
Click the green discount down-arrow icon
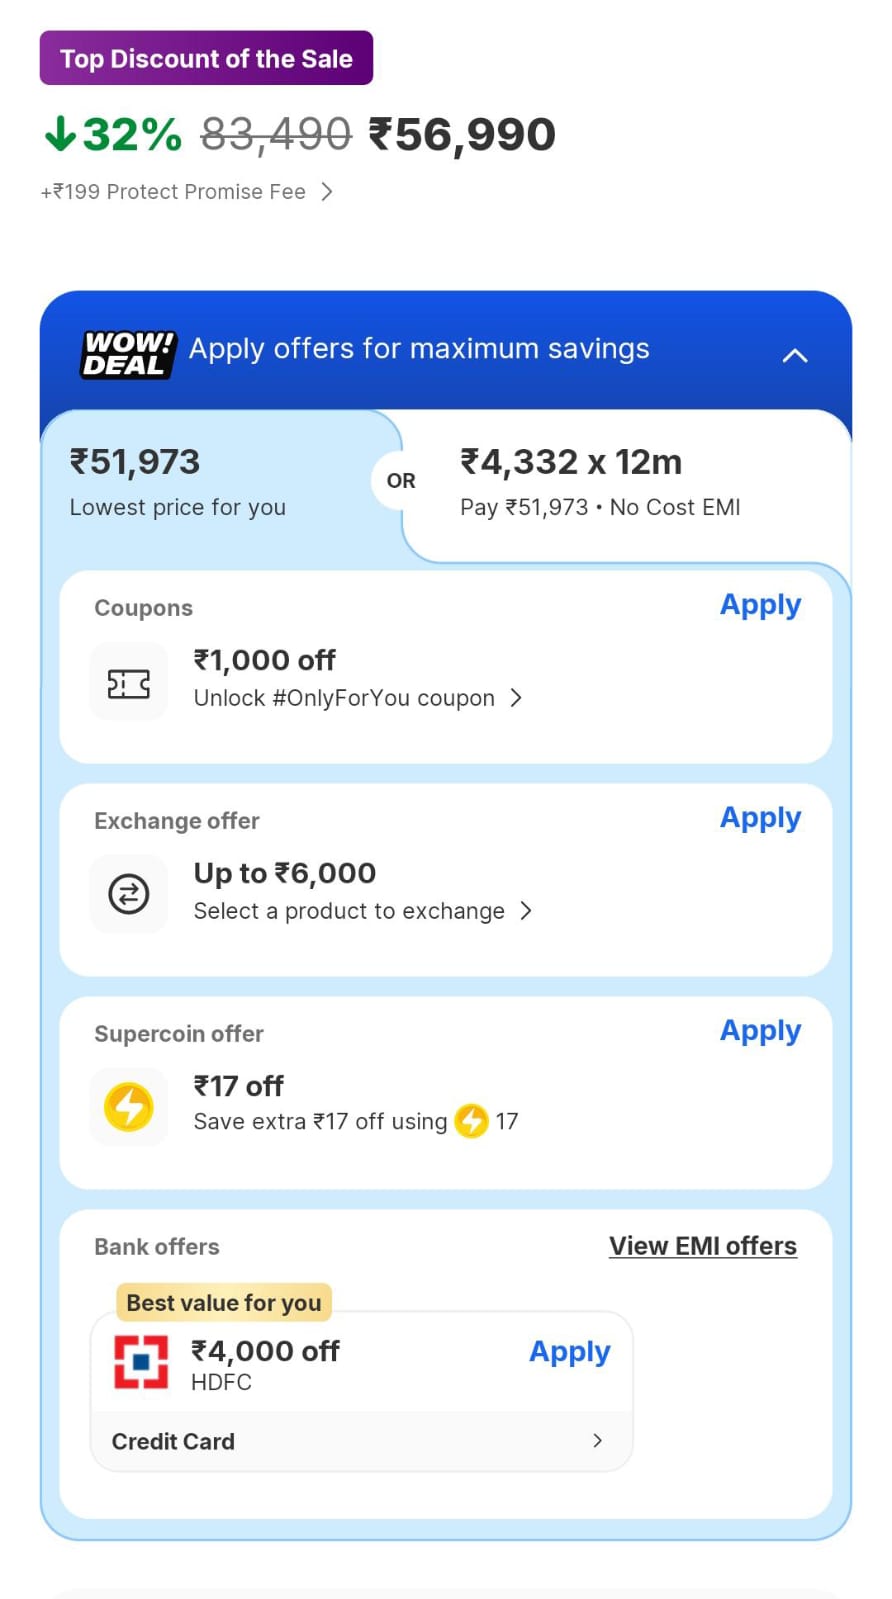point(60,133)
